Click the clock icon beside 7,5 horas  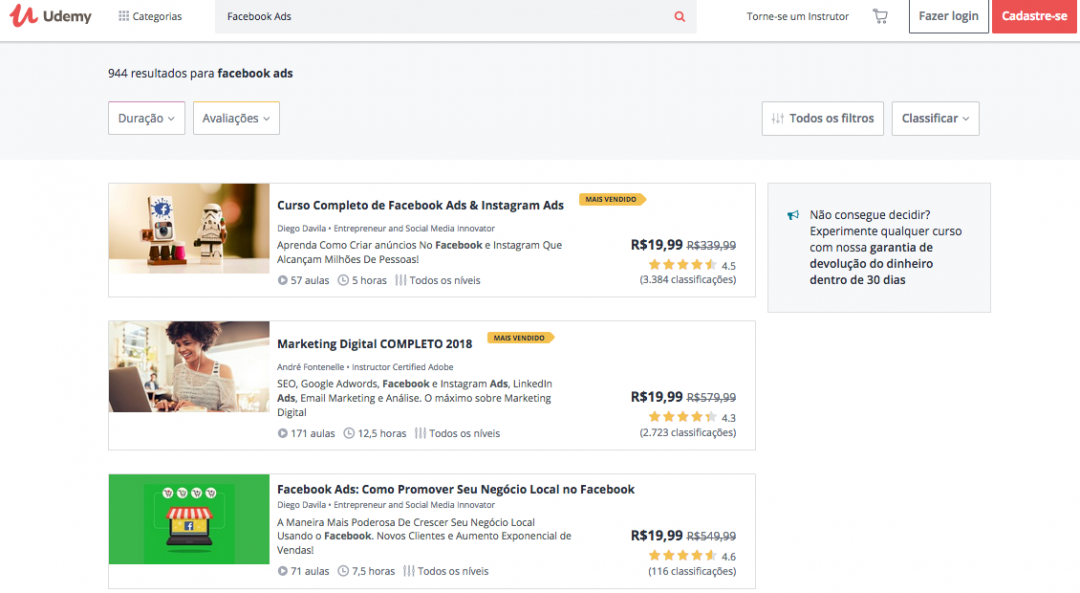[x=343, y=571]
